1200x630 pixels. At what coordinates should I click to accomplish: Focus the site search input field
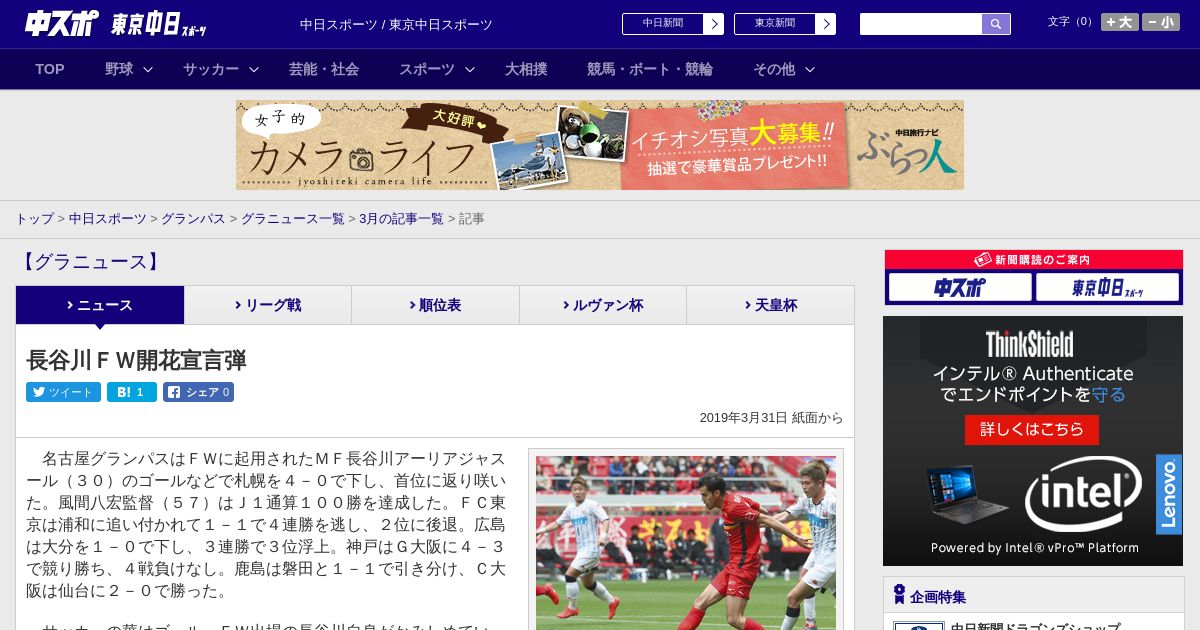coord(921,24)
